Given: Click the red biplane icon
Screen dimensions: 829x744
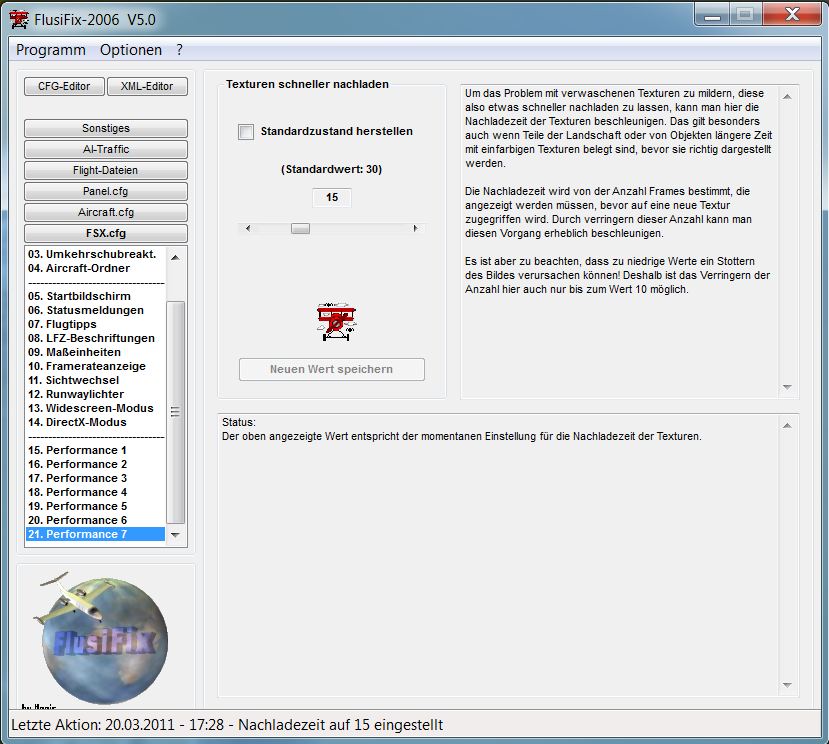Looking at the screenshot, I should pyautogui.click(x=336, y=322).
